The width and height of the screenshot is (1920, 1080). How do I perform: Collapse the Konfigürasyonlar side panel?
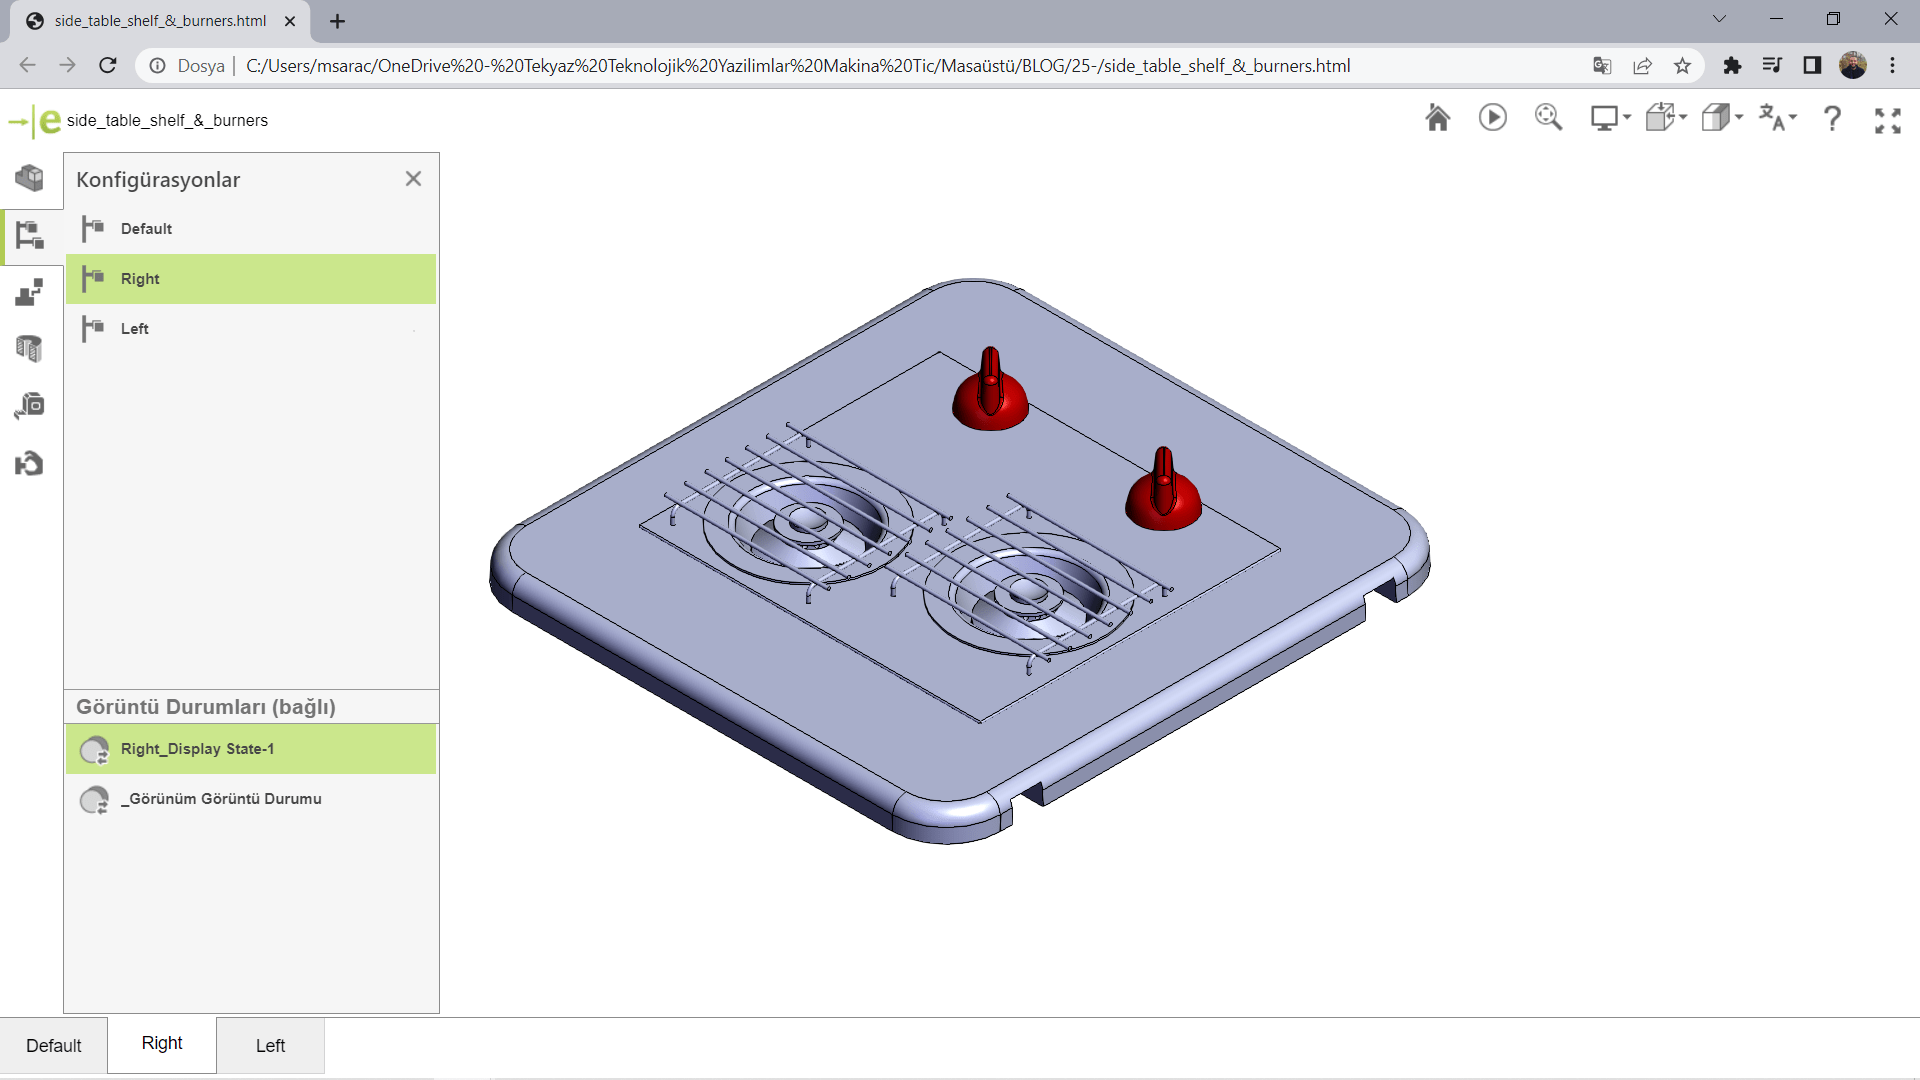pos(414,178)
